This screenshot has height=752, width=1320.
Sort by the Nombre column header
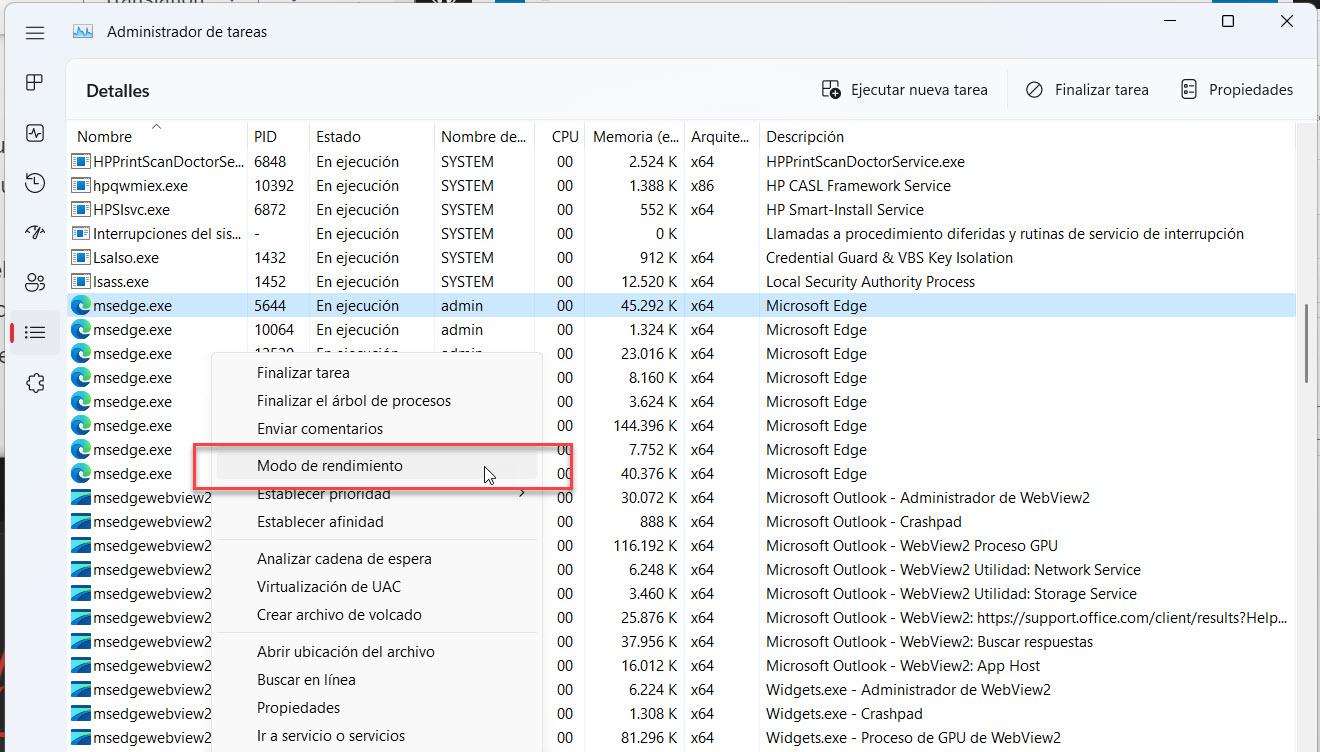tap(157, 136)
